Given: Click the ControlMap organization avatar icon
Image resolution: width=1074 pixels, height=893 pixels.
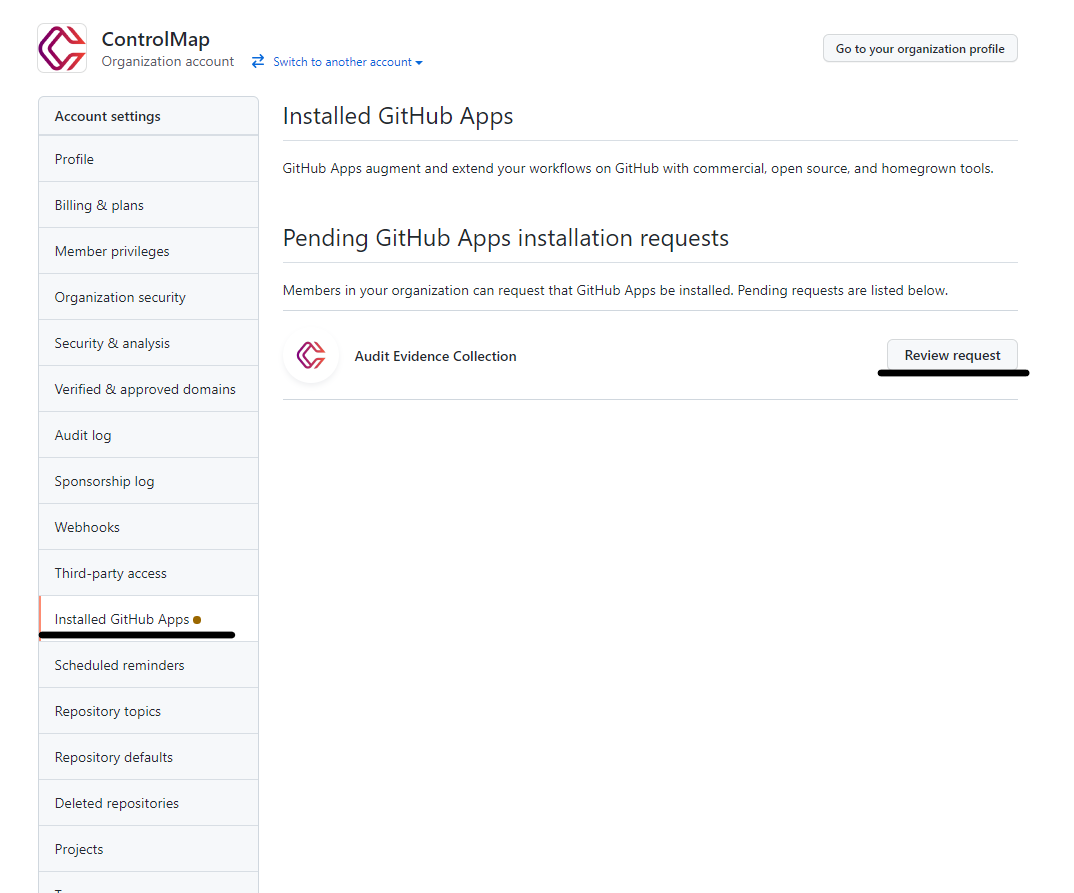Looking at the screenshot, I should 61,47.
